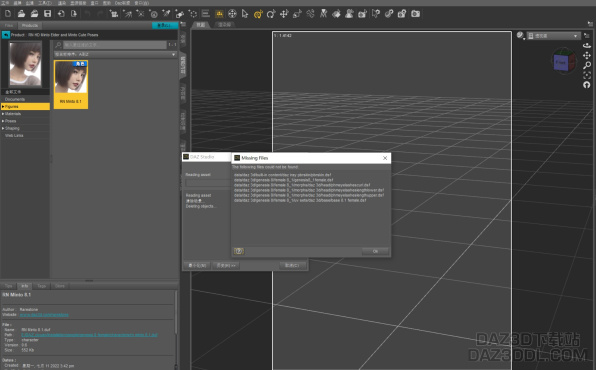Click the Open file folder icon
Image resolution: width=596 pixels, height=370 pixels.
click(21, 14)
